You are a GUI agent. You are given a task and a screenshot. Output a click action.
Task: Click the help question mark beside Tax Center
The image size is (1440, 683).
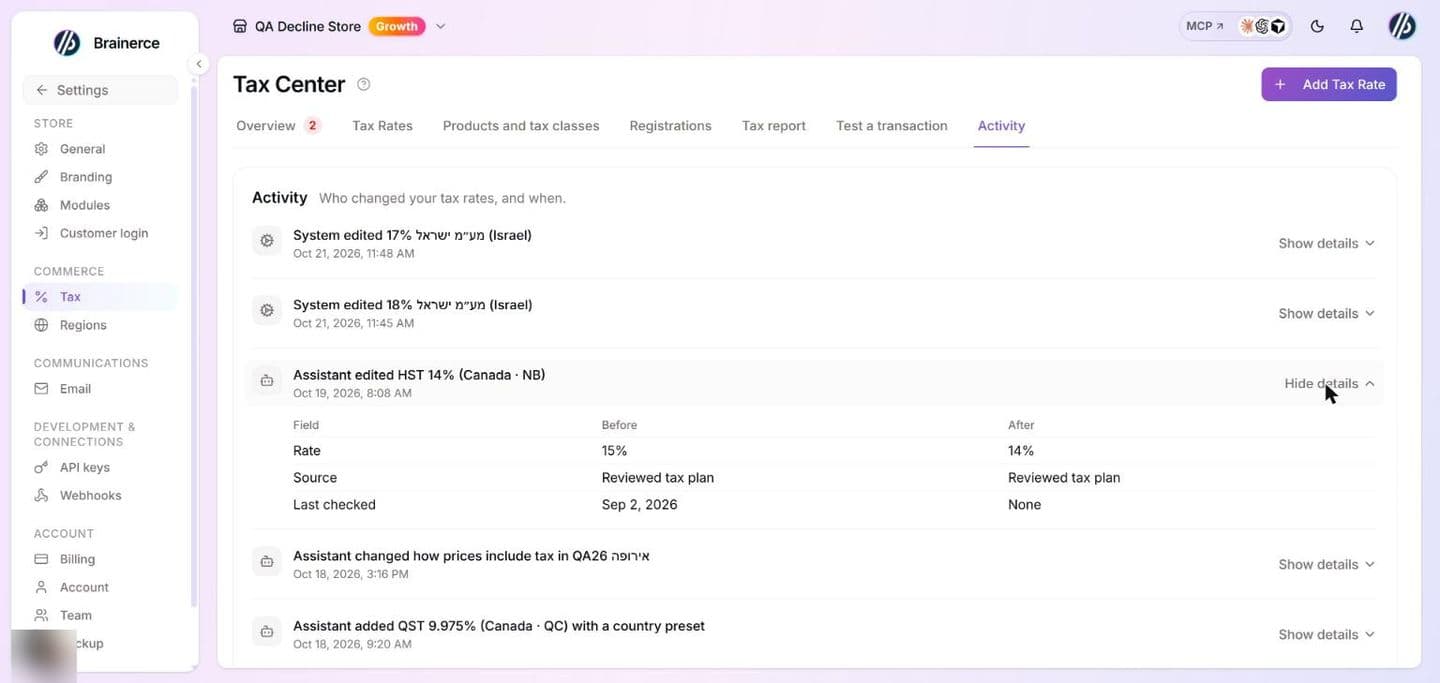(x=364, y=84)
